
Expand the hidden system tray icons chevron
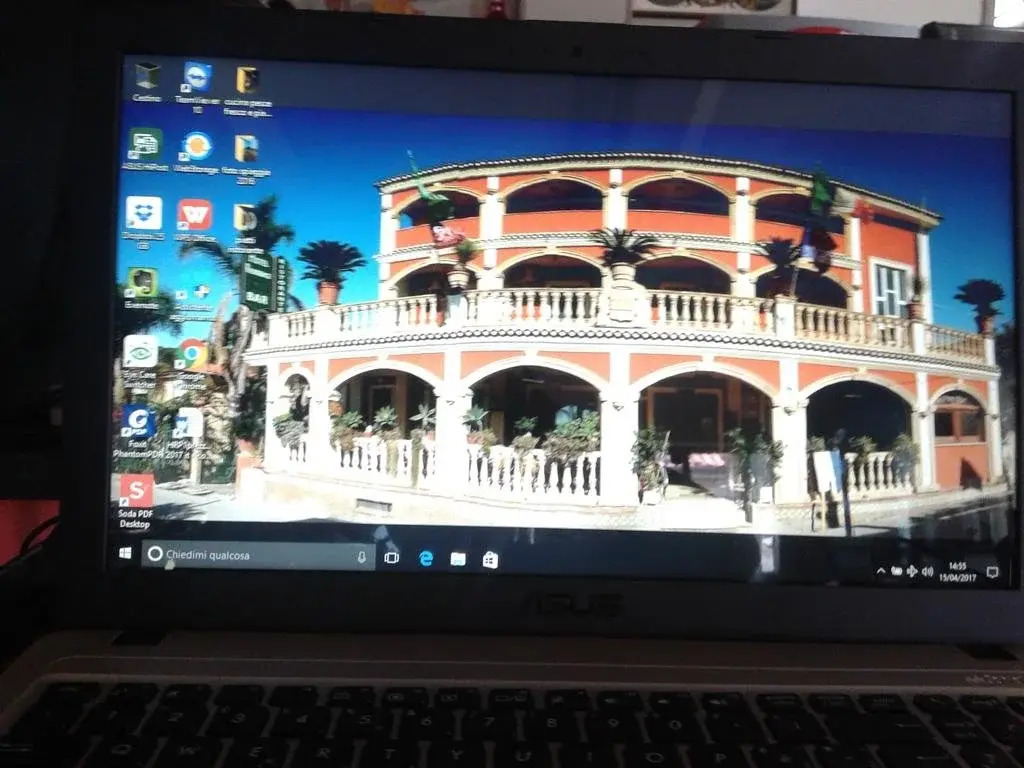click(x=881, y=571)
